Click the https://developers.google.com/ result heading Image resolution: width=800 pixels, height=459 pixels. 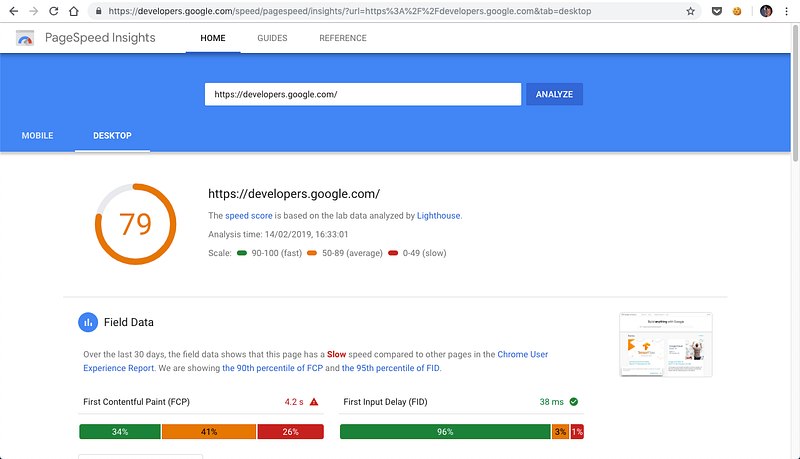click(294, 194)
